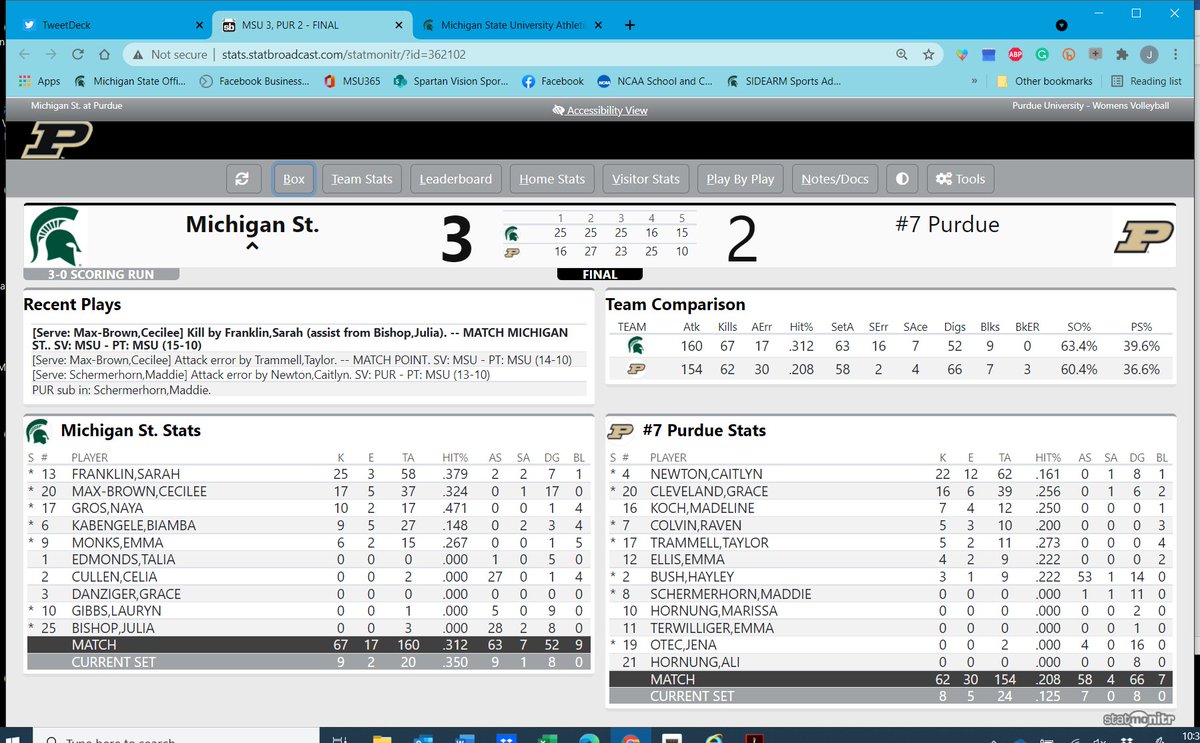Open the Leaderboard view
This screenshot has width=1200, height=743.
456,179
